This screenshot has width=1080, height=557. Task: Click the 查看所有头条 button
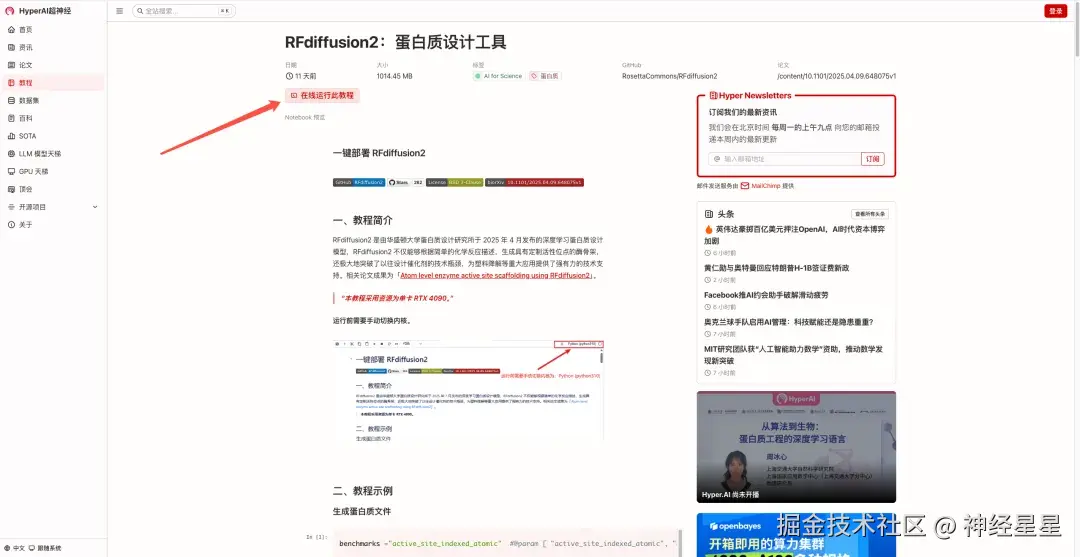coord(870,214)
